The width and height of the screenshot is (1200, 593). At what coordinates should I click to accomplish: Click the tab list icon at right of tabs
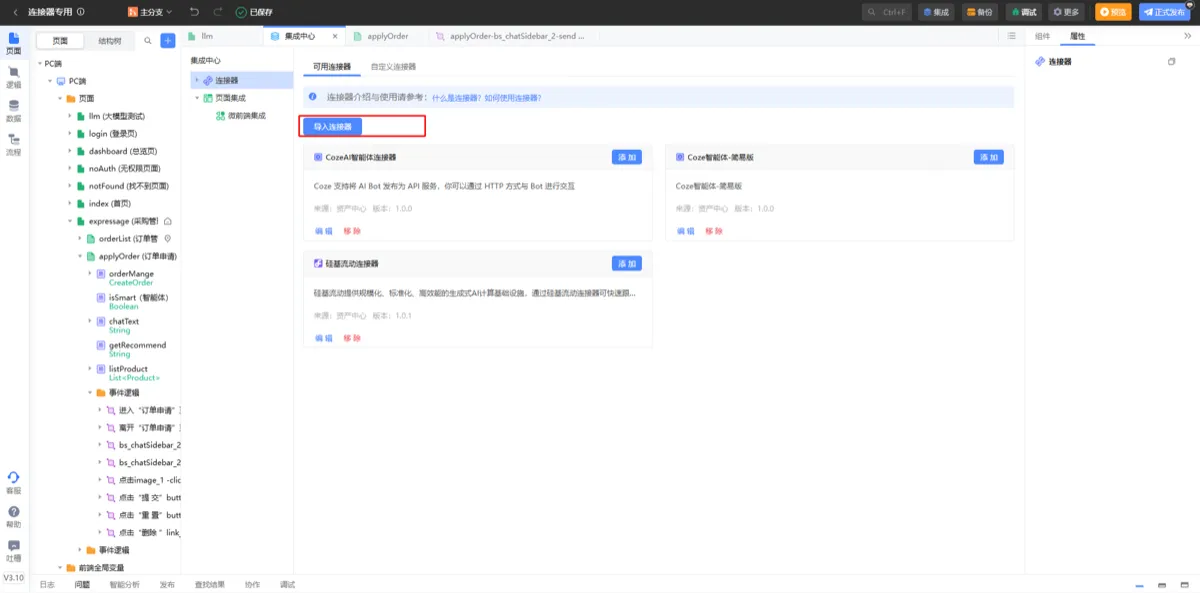point(1012,36)
